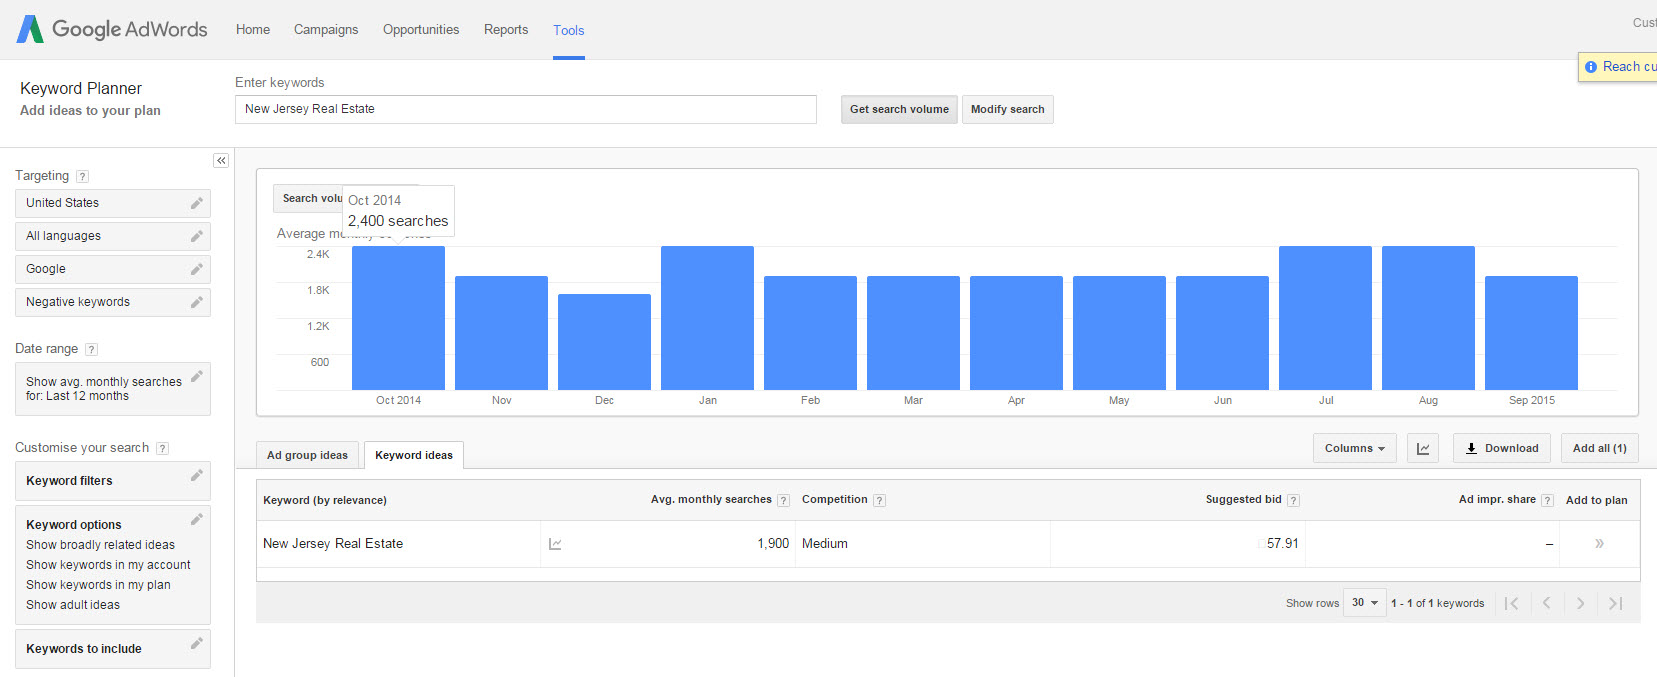Switch to the Keyword ideas tab

pyautogui.click(x=414, y=455)
